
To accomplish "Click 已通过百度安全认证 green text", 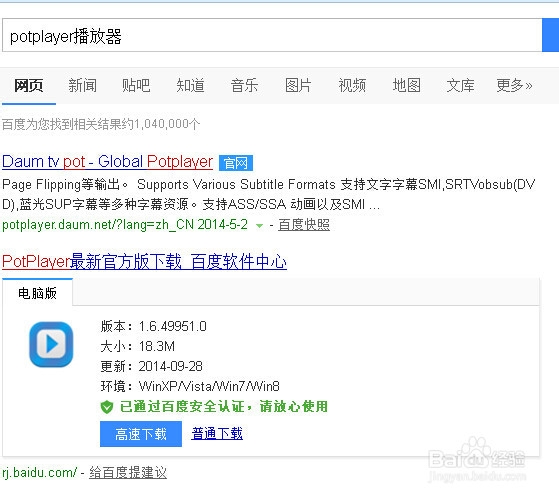I will point(224,406).
